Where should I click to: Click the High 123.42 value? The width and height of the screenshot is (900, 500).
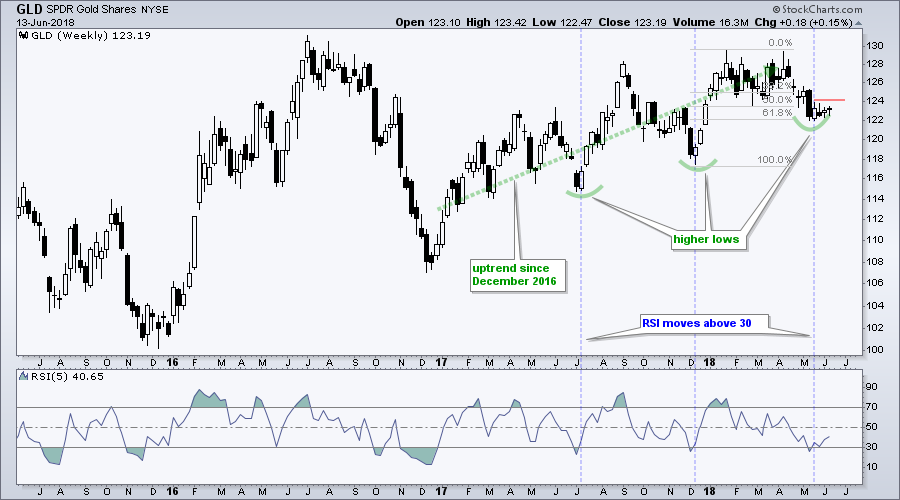tap(494, 22)
